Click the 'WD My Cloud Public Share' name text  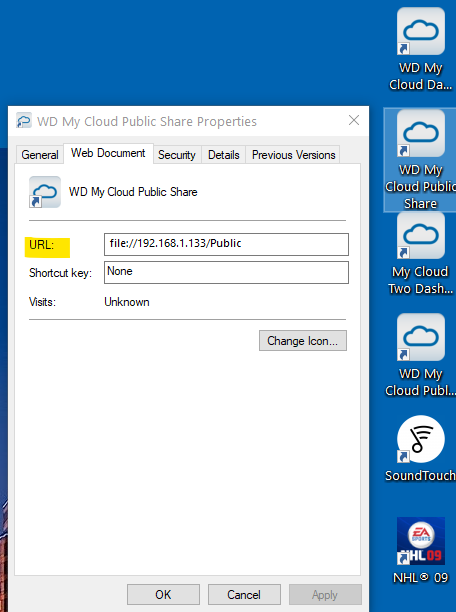[x=133, y=192]
